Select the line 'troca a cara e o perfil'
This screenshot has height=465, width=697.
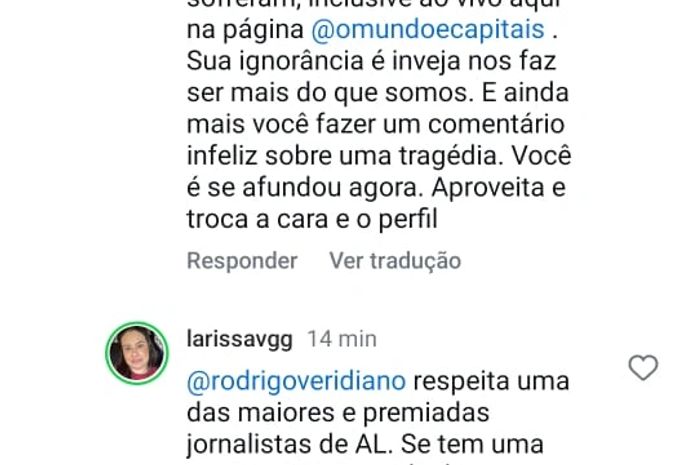click(x=312, y=219)
